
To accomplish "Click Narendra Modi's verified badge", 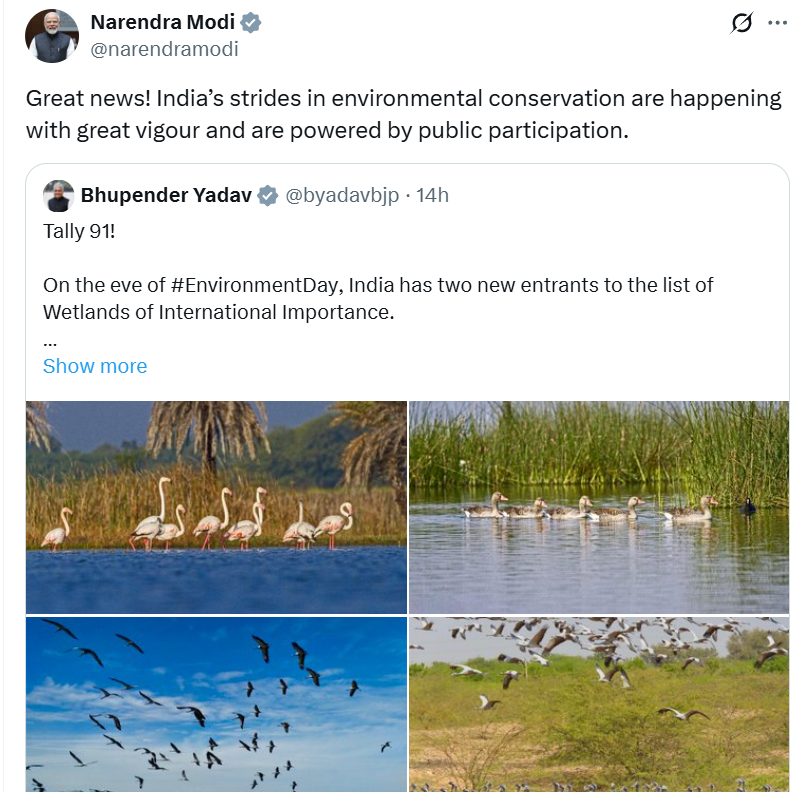I will [x=251, y=23].
